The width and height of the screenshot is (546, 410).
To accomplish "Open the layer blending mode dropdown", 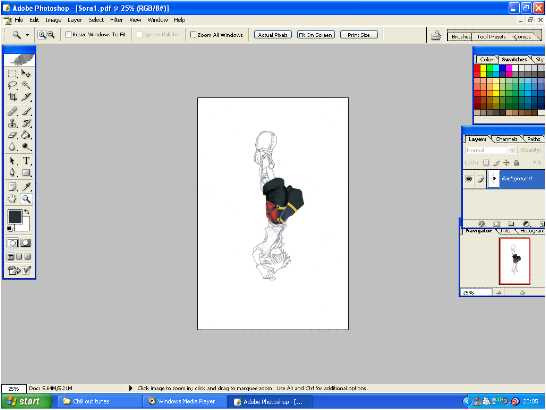I will point(490,150).
